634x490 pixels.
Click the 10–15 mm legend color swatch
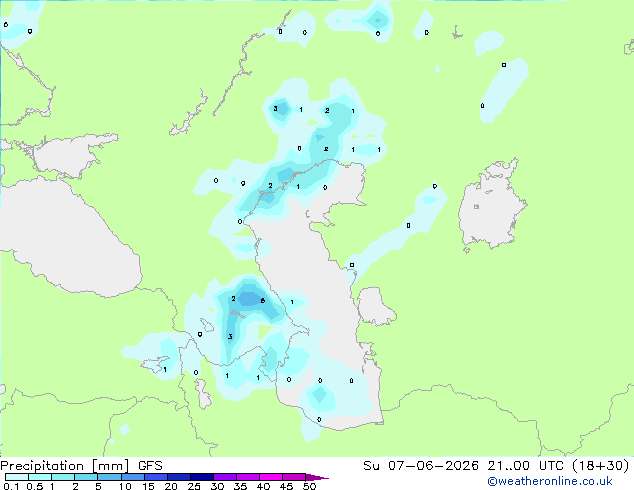pos(132,477)
